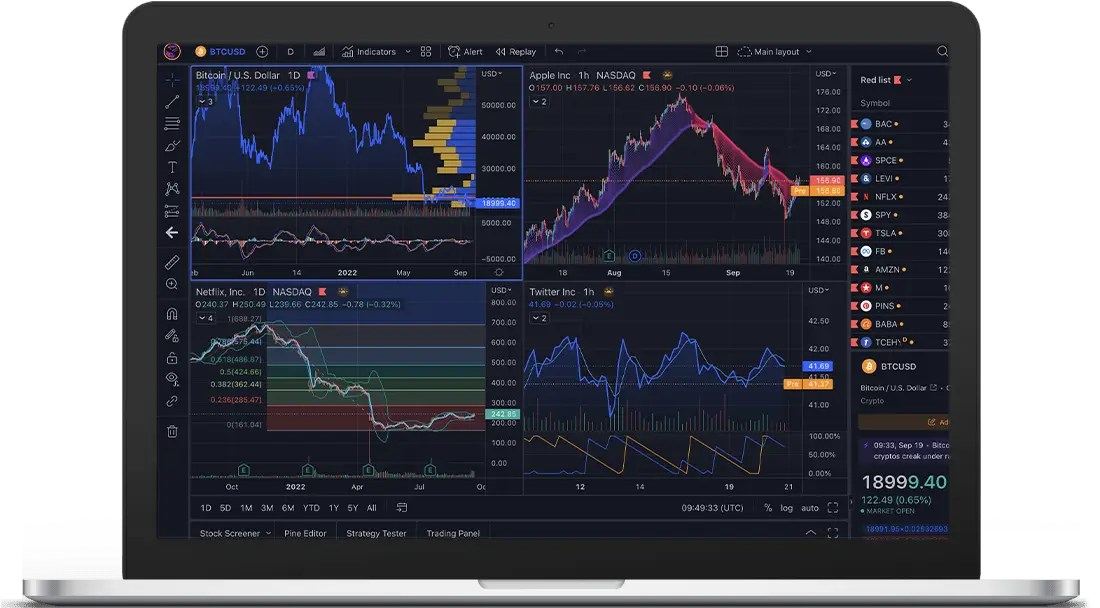Click the undo arrow
This screenshot has height=608, width=1100.
(x=558, y=52)
